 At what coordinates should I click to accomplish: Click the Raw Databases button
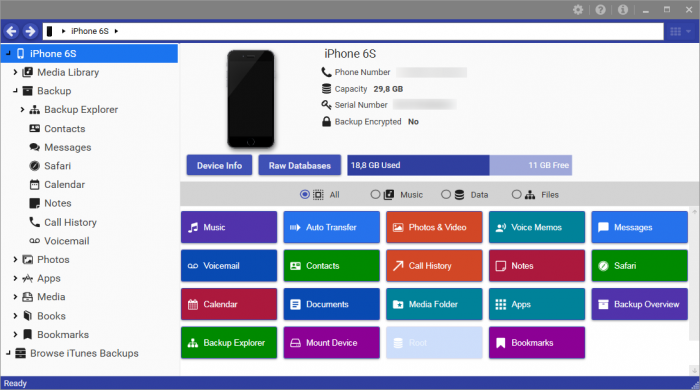(x=300, y=166)
